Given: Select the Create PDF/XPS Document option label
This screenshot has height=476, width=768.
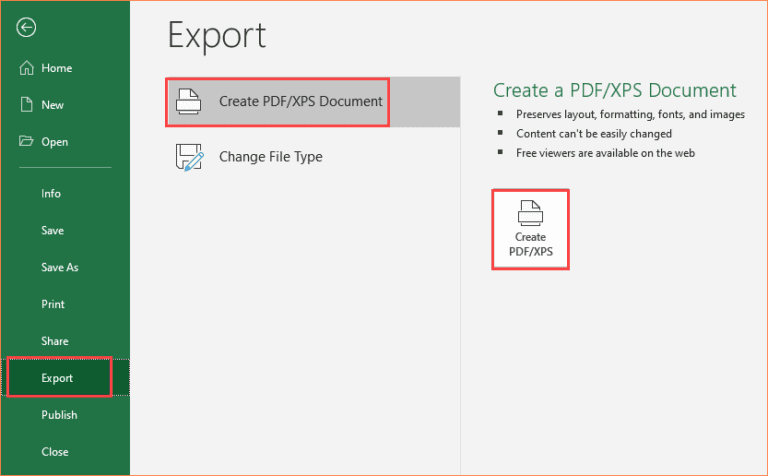Looking at the screenshot, I should 300,102.
